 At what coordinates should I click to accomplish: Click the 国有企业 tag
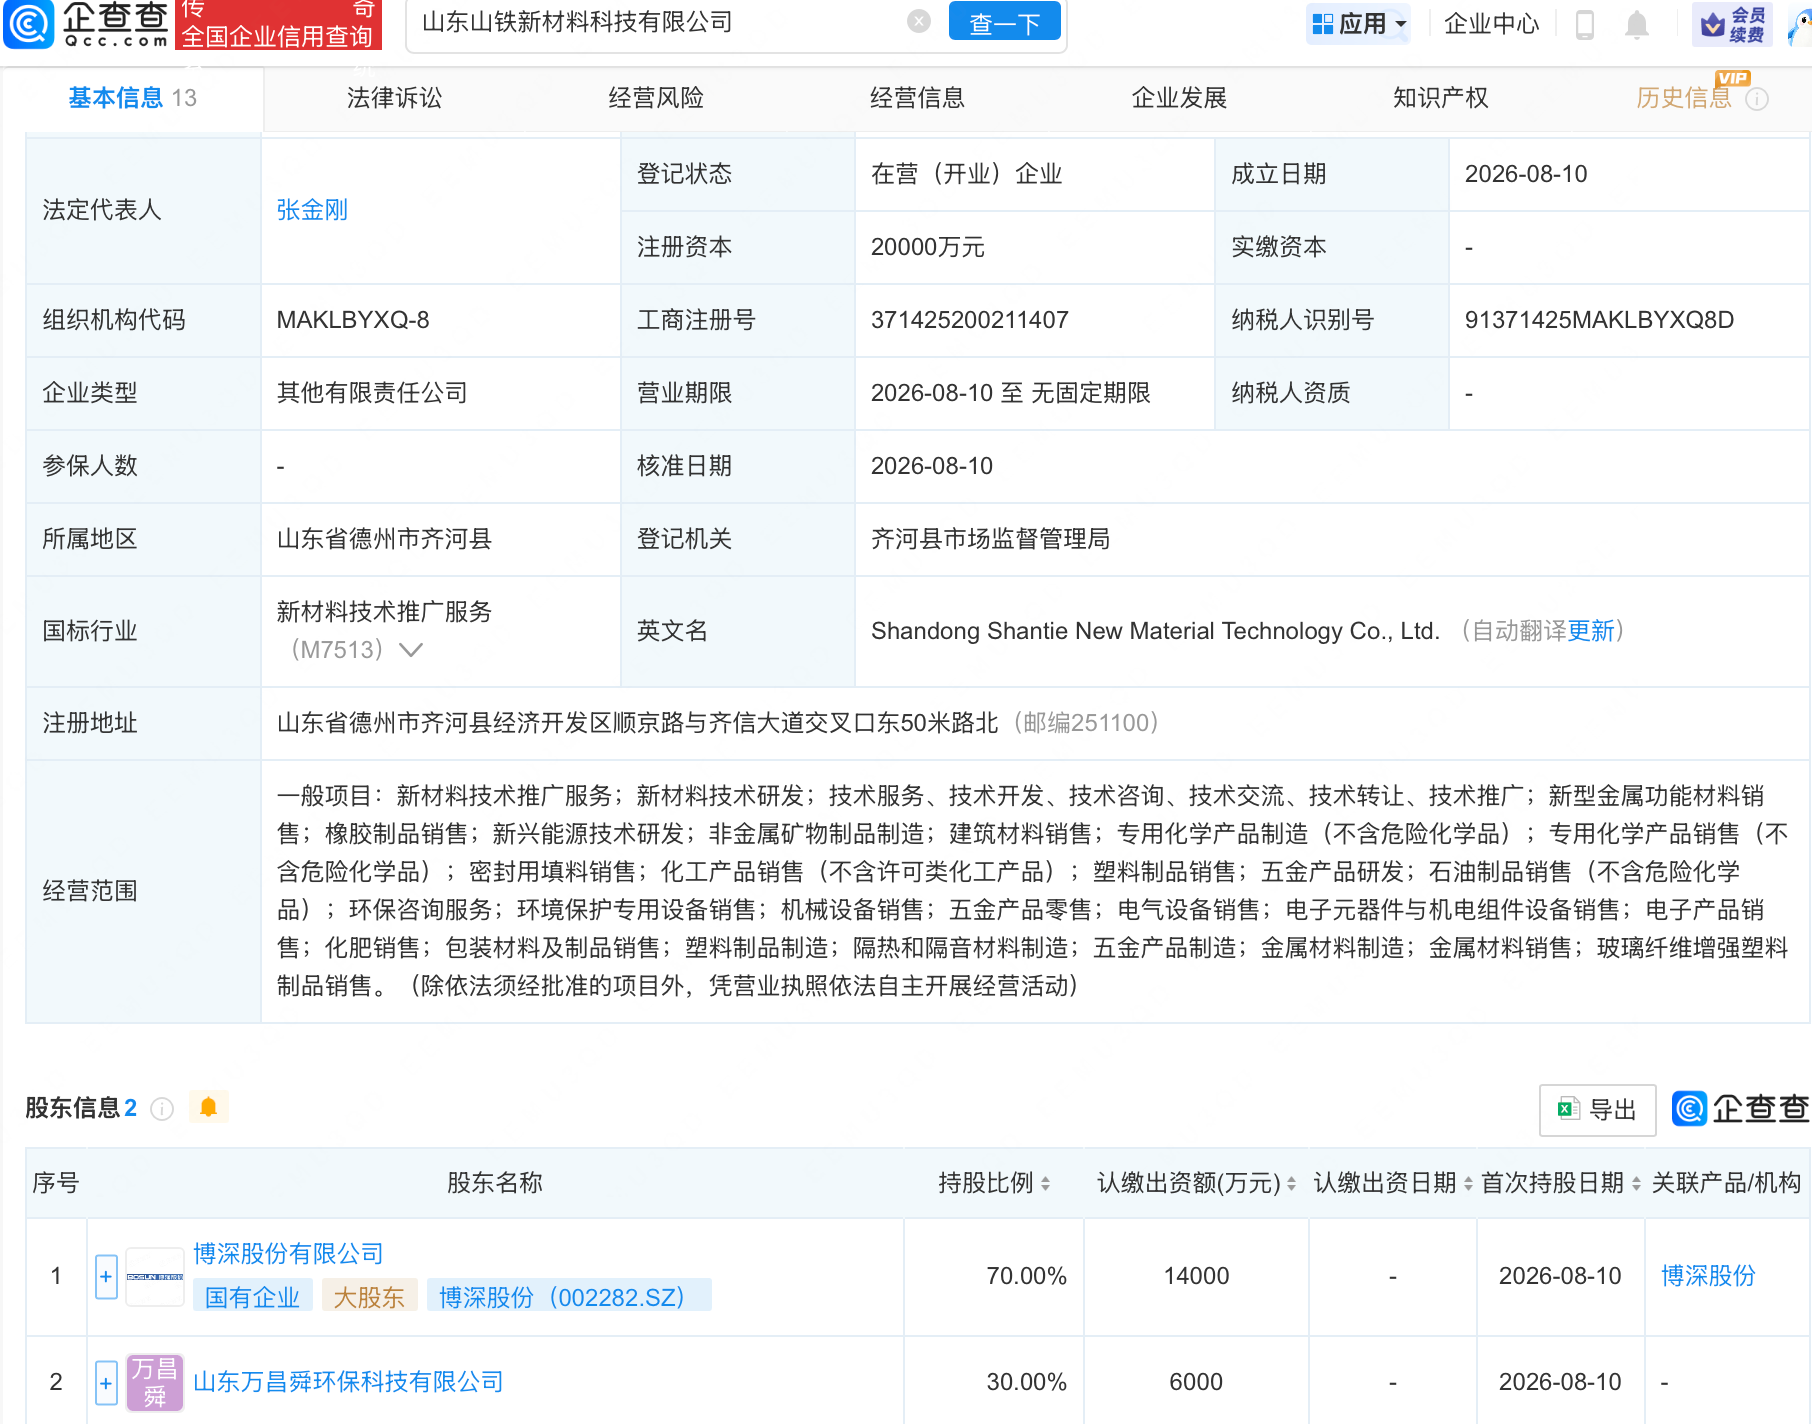(x=252, y=1297)
